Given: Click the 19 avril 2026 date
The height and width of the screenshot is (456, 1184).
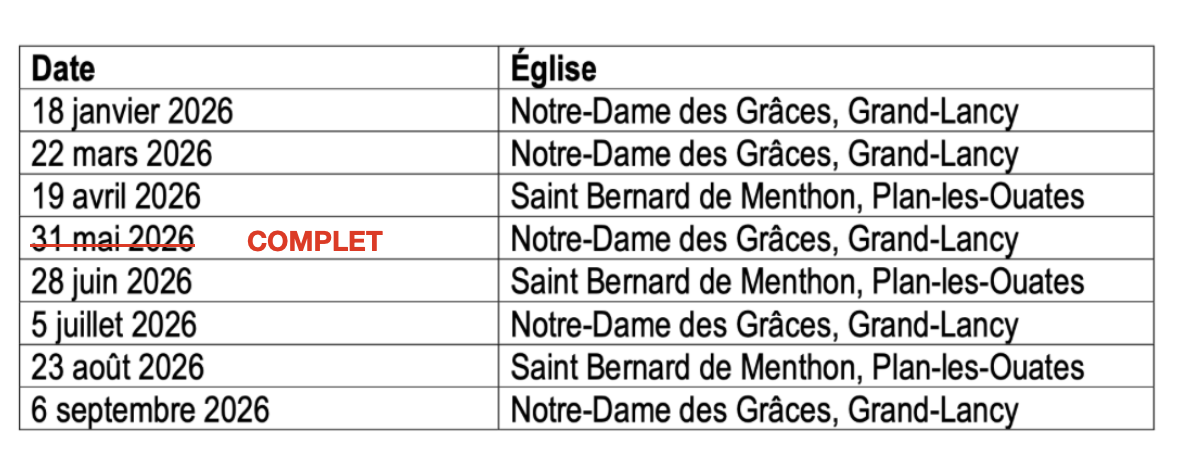Looking at the screenshot, I should pyautogui.click(x=117, y=196).
